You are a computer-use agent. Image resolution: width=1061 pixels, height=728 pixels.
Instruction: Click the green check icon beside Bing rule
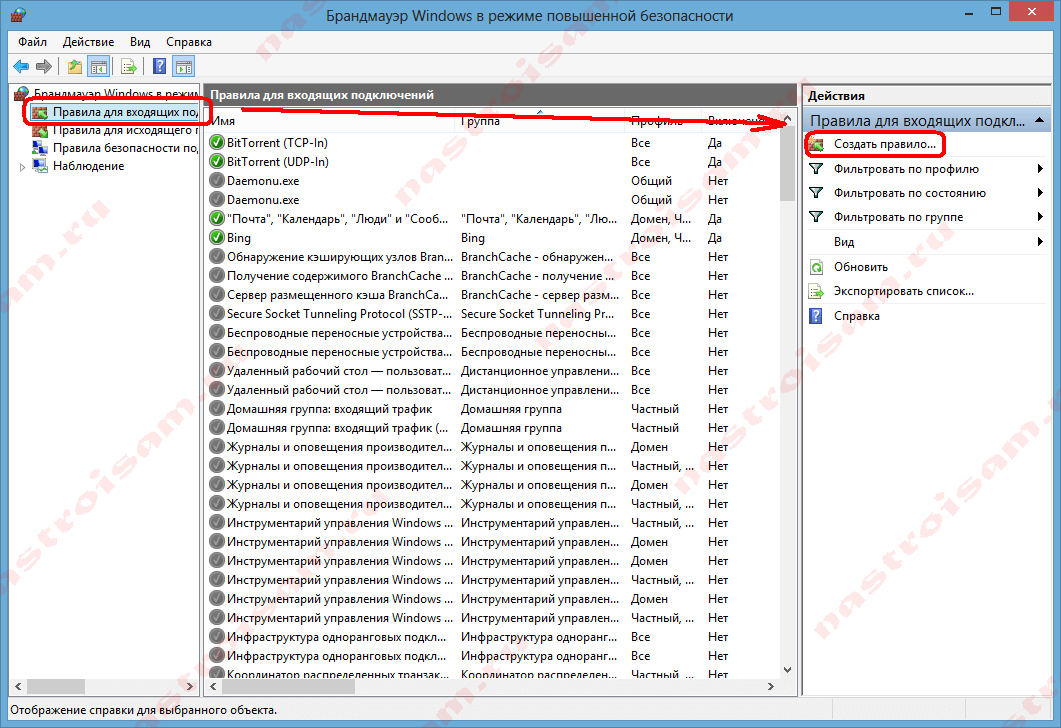(217, 238)
